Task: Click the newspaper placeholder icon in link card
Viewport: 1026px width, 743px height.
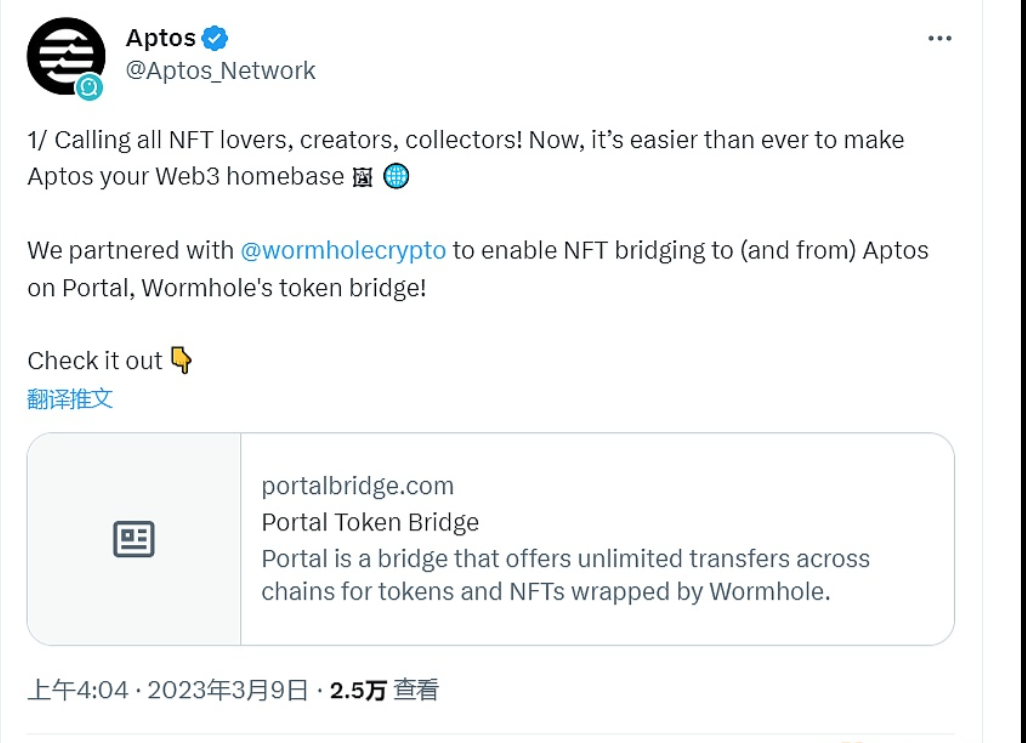Action: point(134,539)
